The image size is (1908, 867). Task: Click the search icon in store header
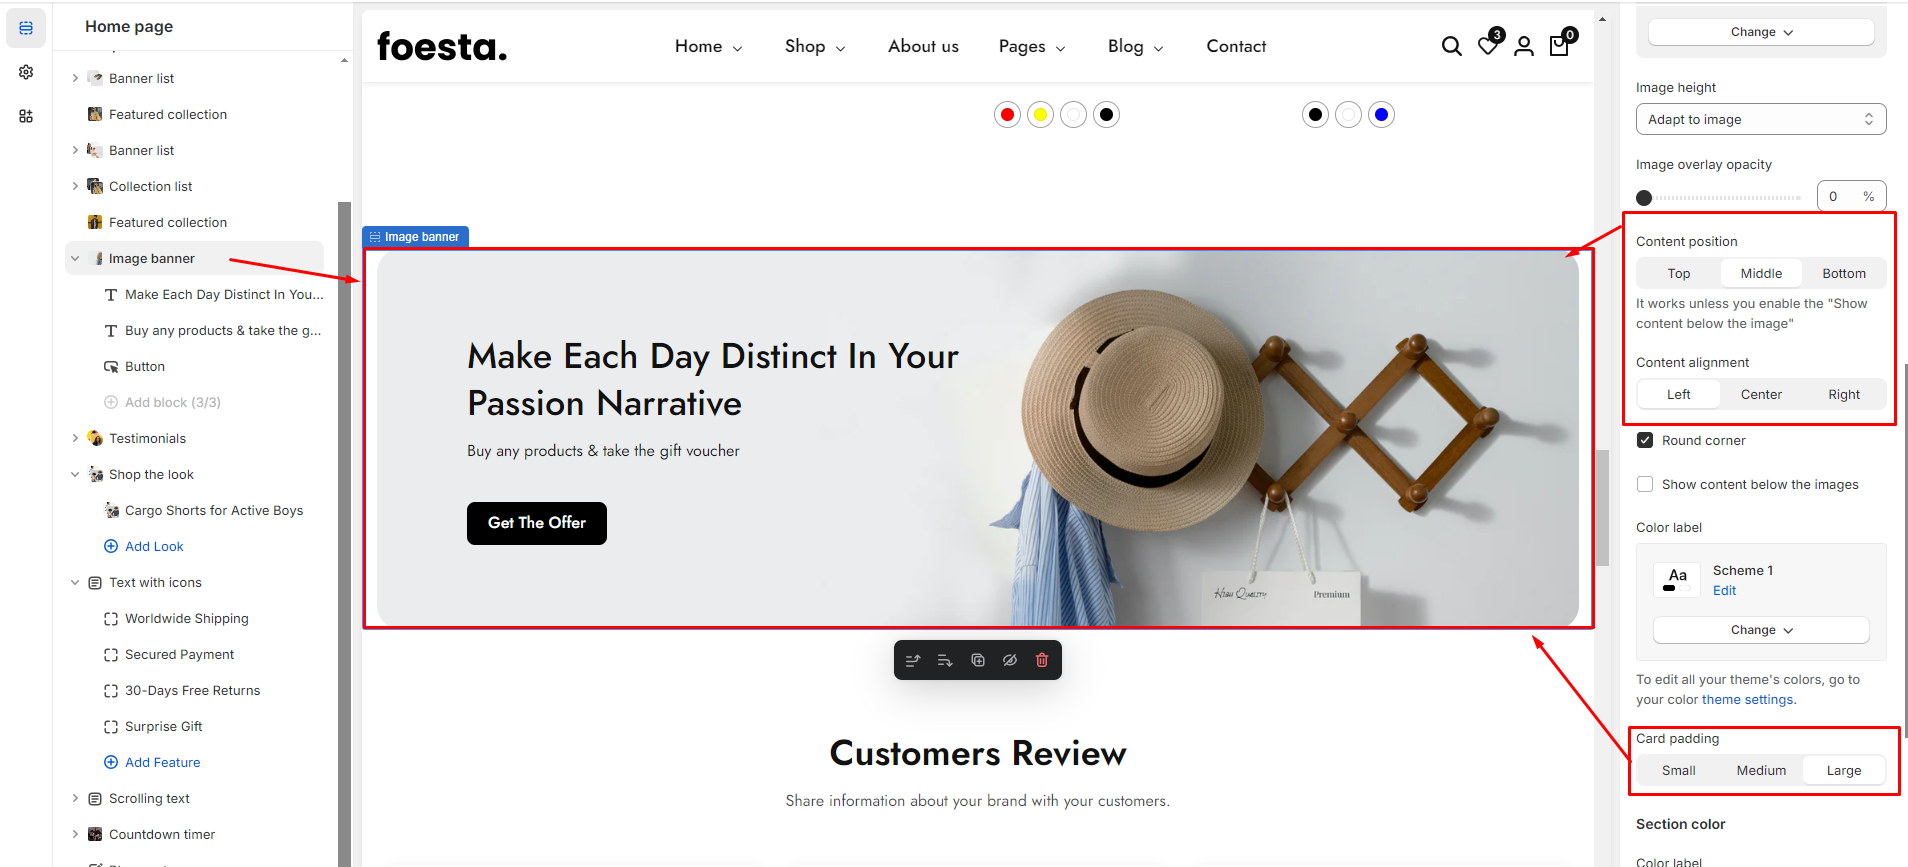pos(1451,46)
